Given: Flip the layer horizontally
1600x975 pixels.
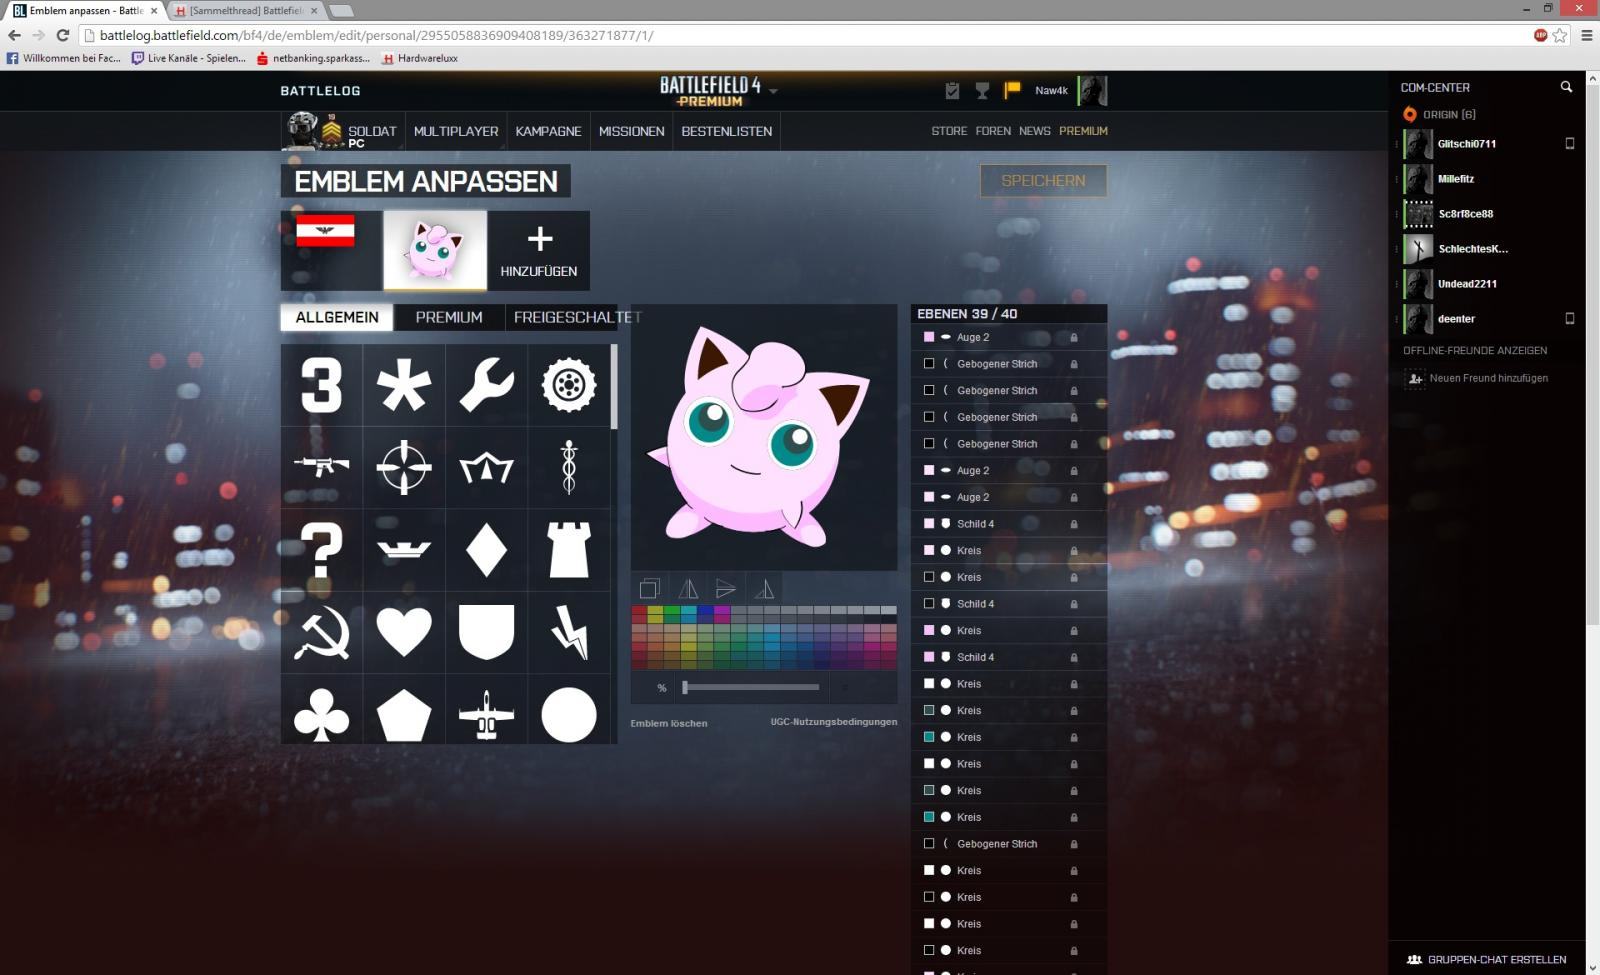Looking at the screenshot, I should click(688, 589).
